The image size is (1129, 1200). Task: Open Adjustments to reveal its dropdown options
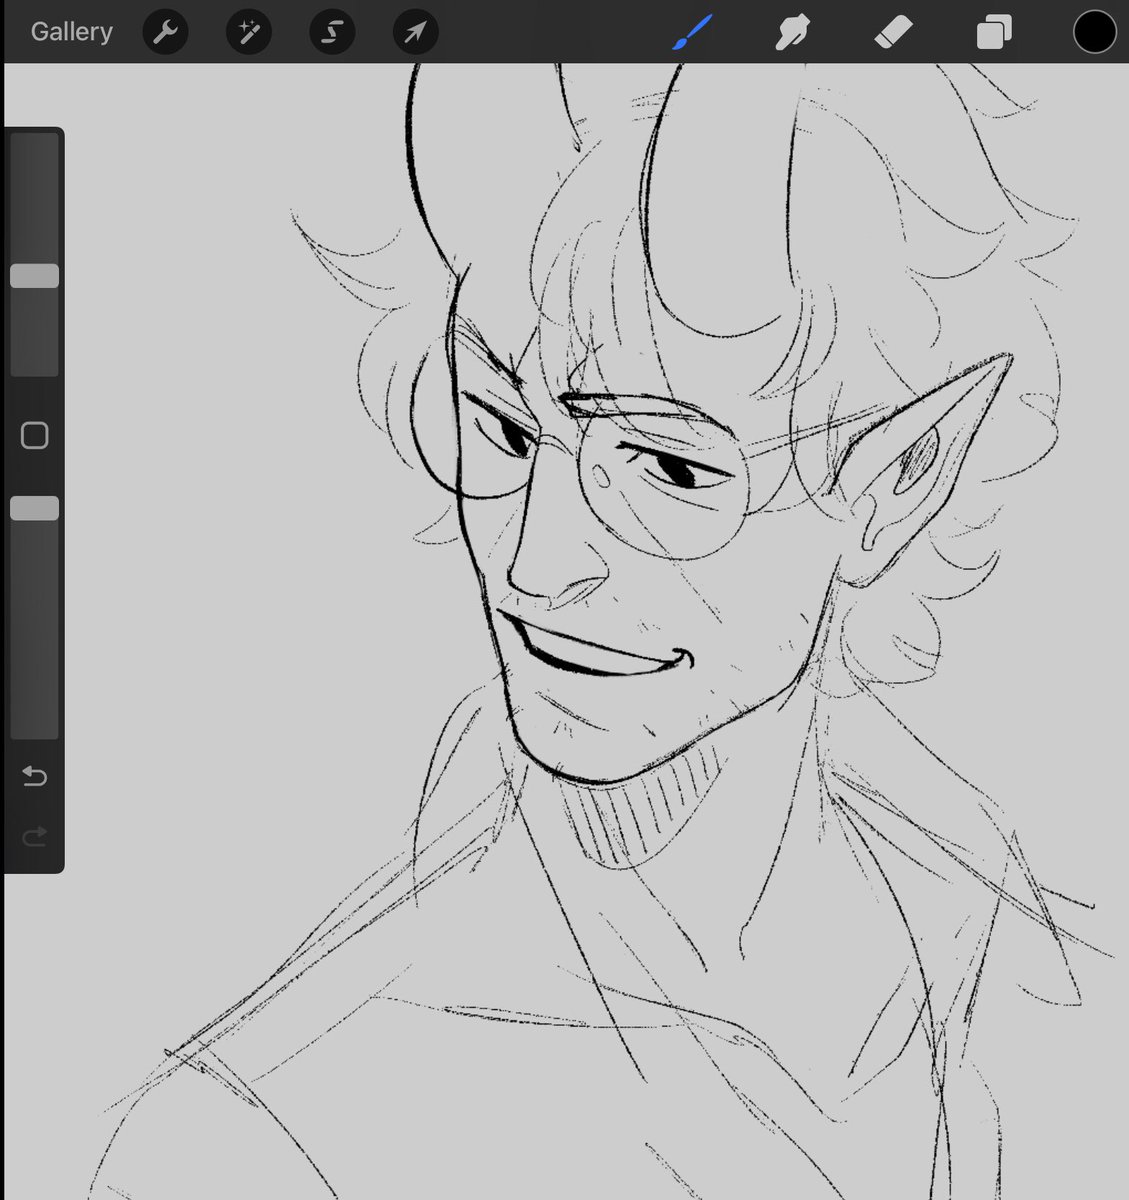pos(248,31)
